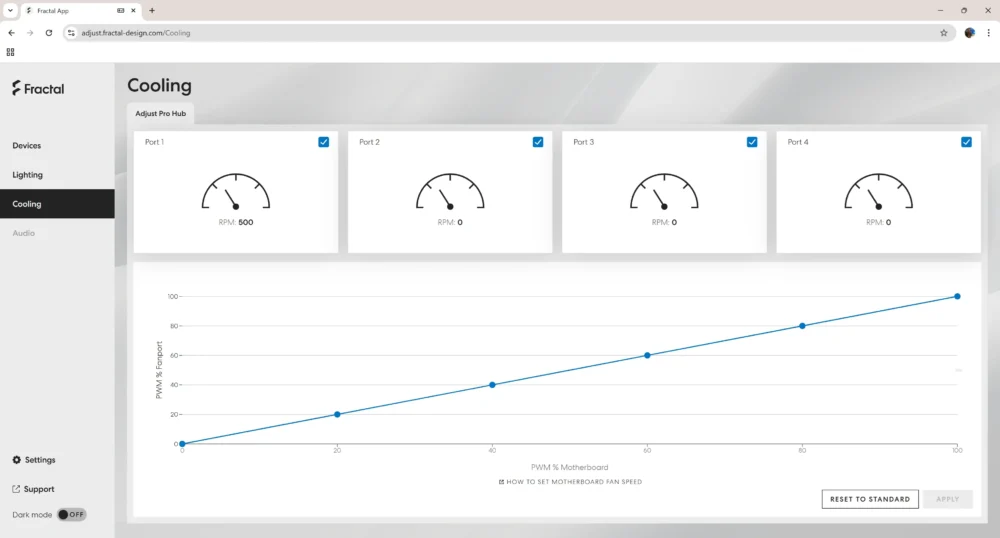Uncheck the Port 3 checkbox
Viewport: 1000px width, 538px height.
coord(753,142)
